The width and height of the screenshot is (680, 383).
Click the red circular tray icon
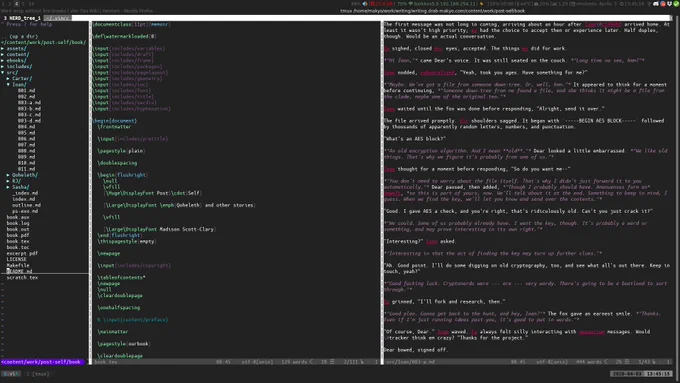[x=663, y=4]
